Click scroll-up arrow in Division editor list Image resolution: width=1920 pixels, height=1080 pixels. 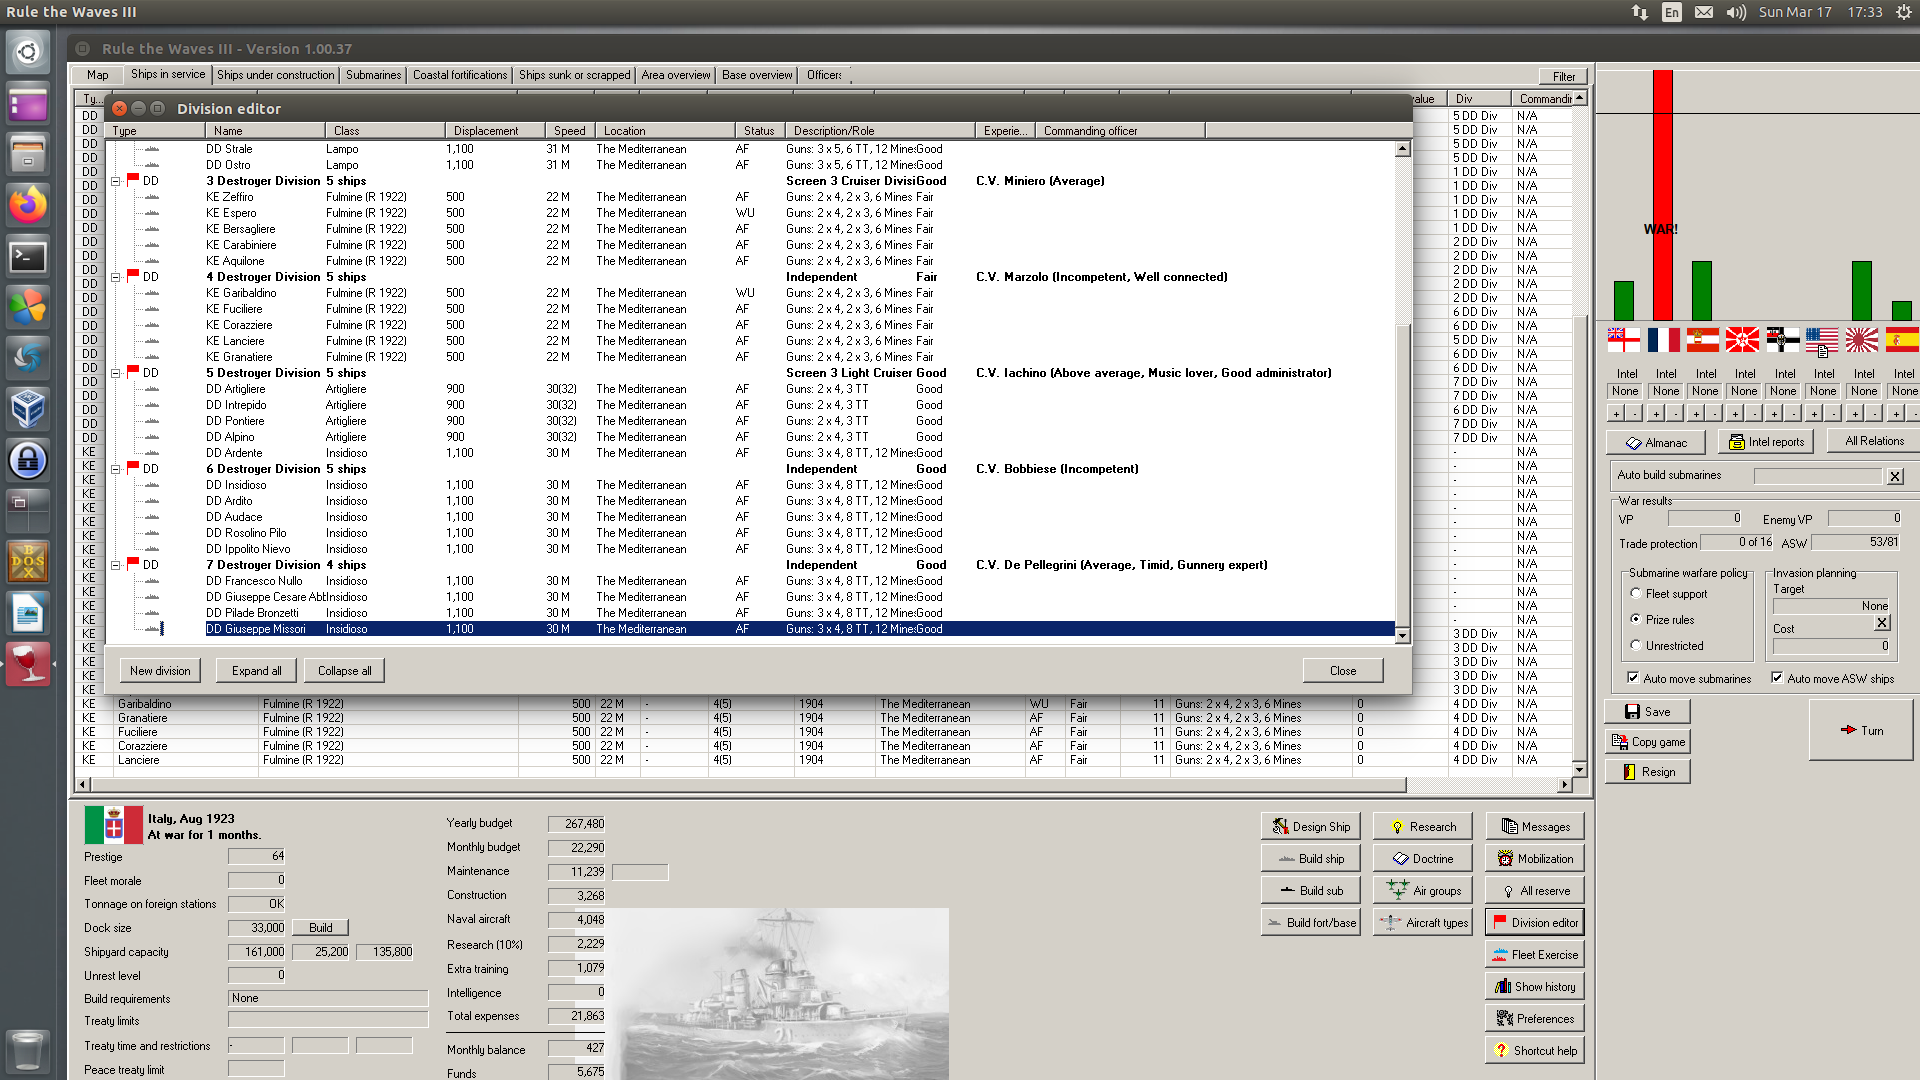click(x=1402, y=149)
